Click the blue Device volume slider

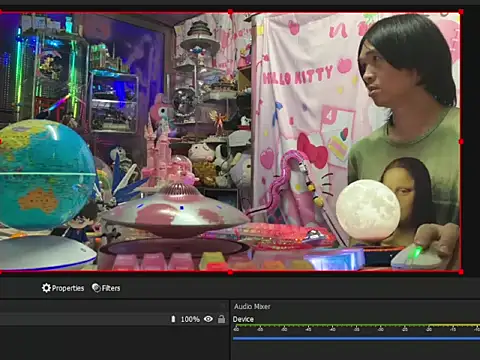[x=356, y=338]
